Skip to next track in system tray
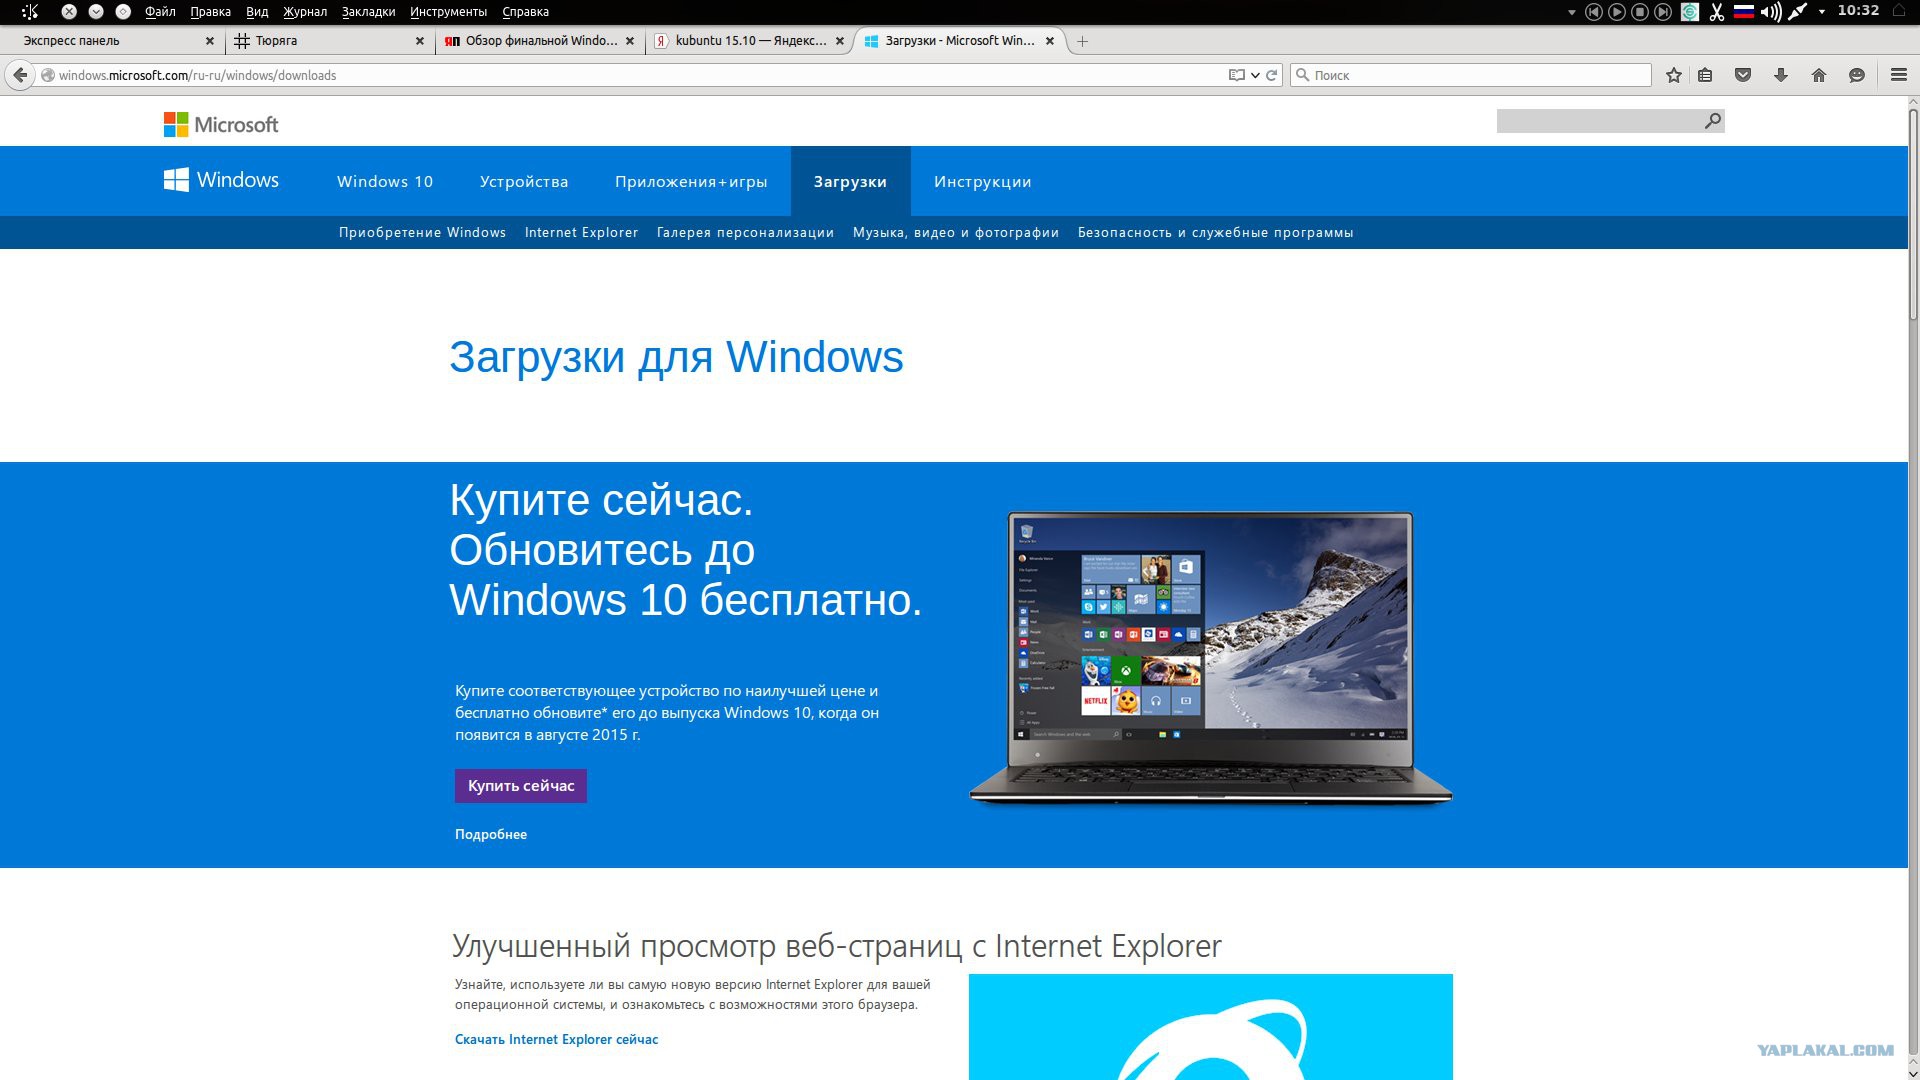 (x=1663, y=12)
